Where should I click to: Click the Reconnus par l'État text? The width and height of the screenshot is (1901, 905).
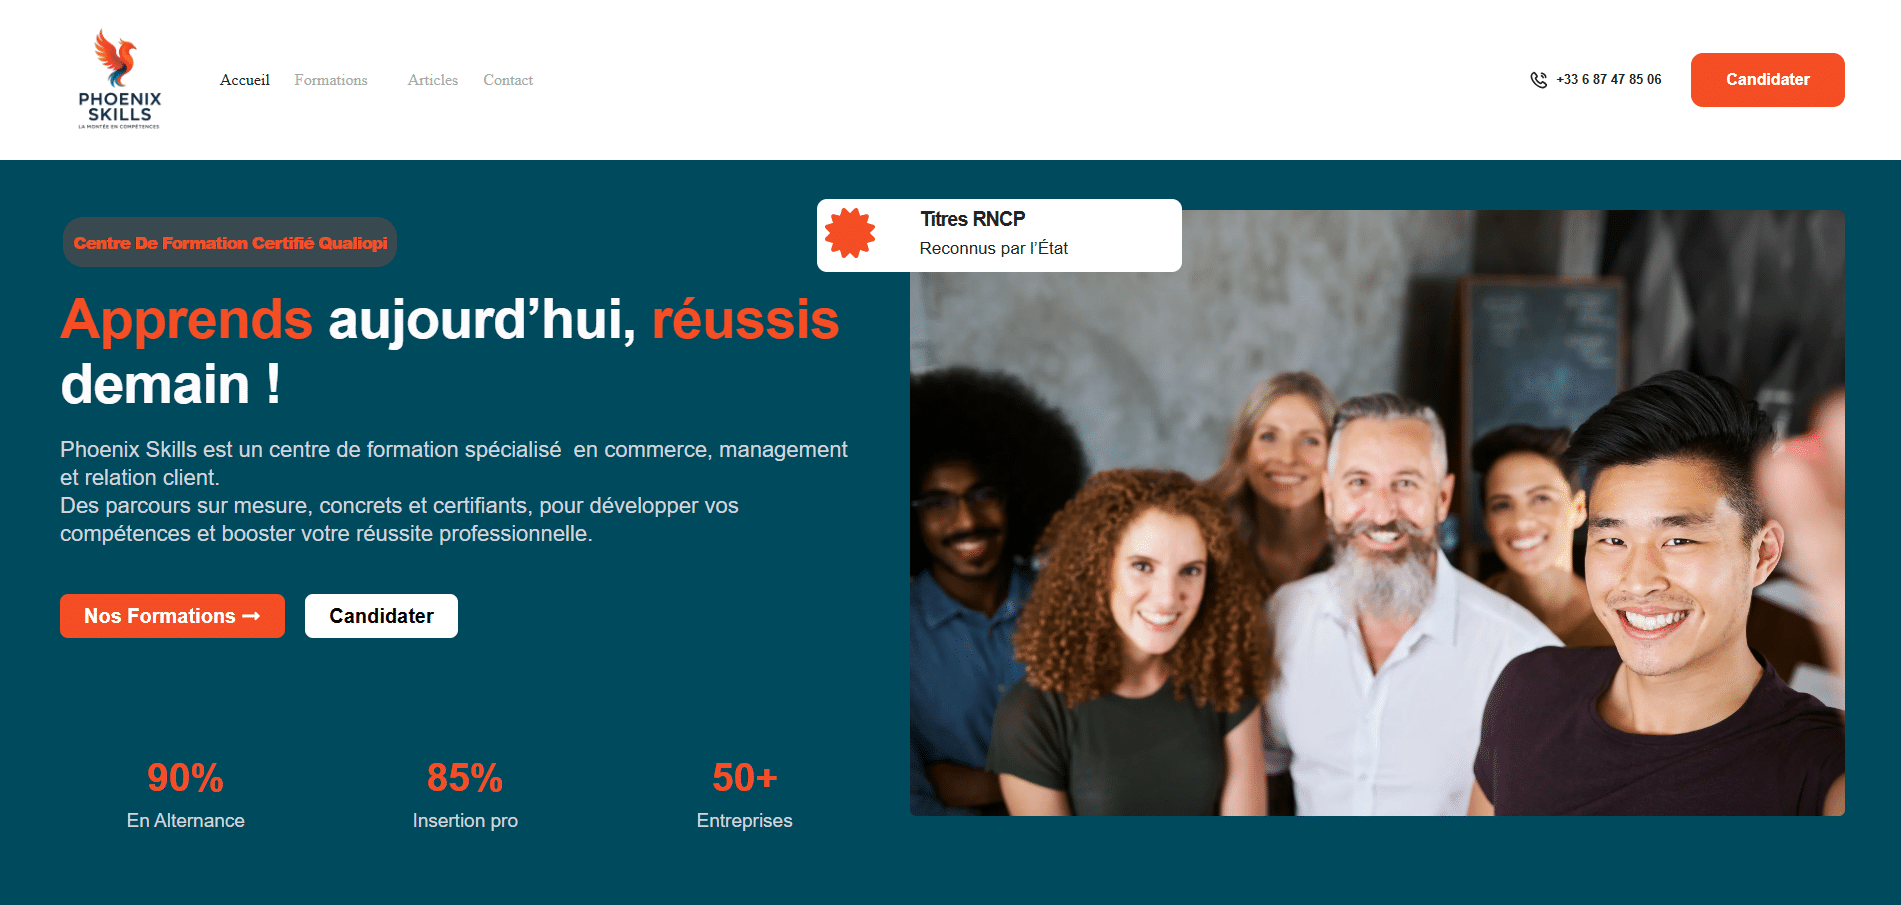click(994, 248)
